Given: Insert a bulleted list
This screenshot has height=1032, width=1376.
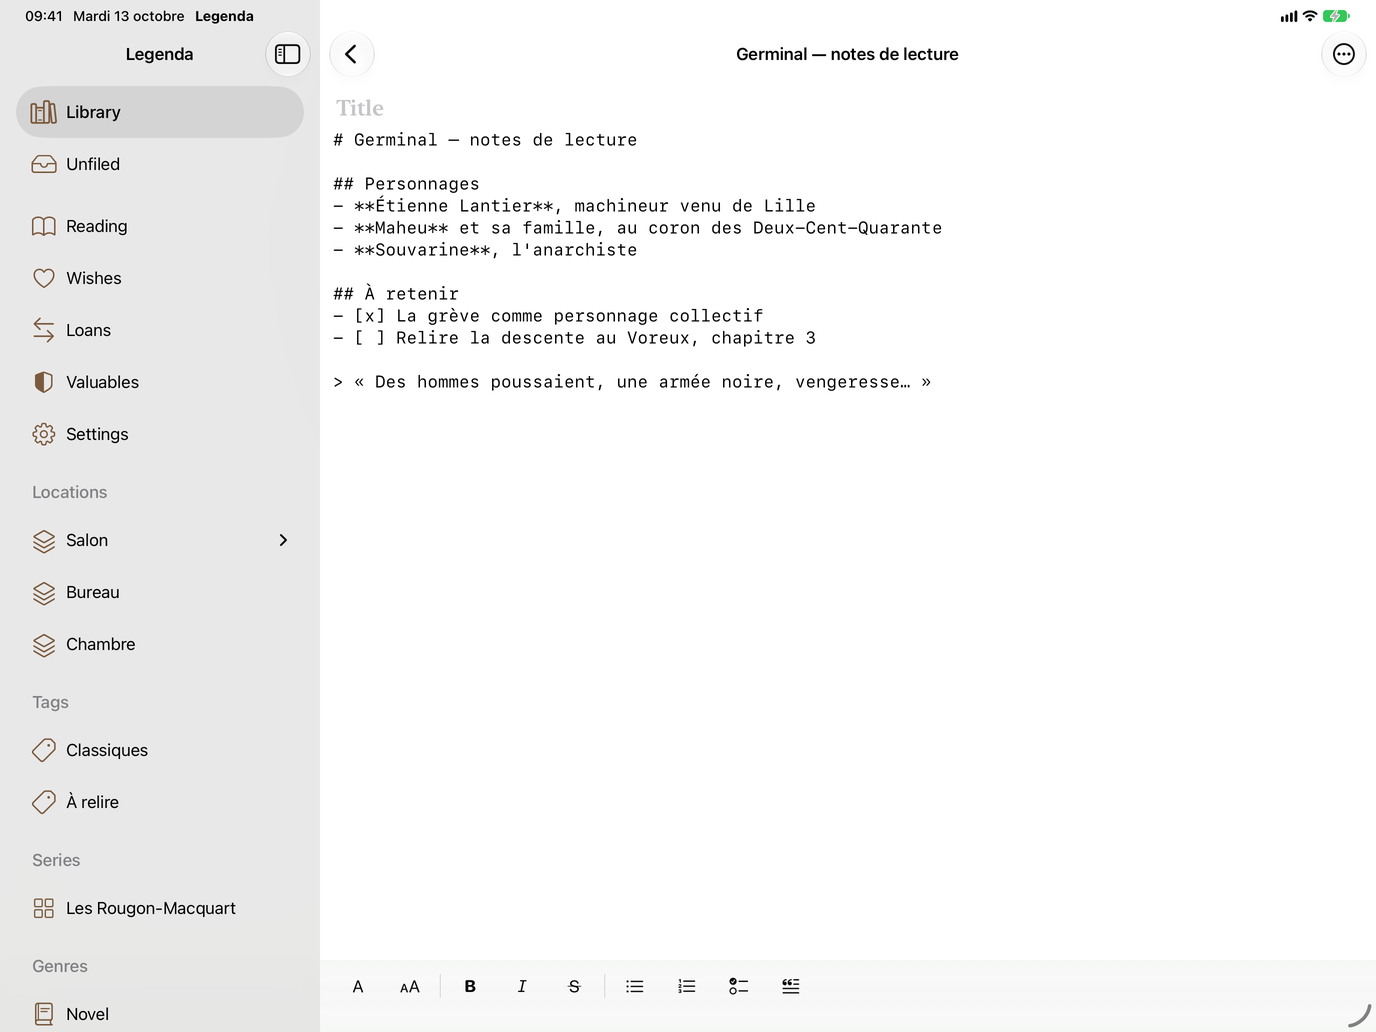Looking at the screenshot, I should (x=635, y=987).
